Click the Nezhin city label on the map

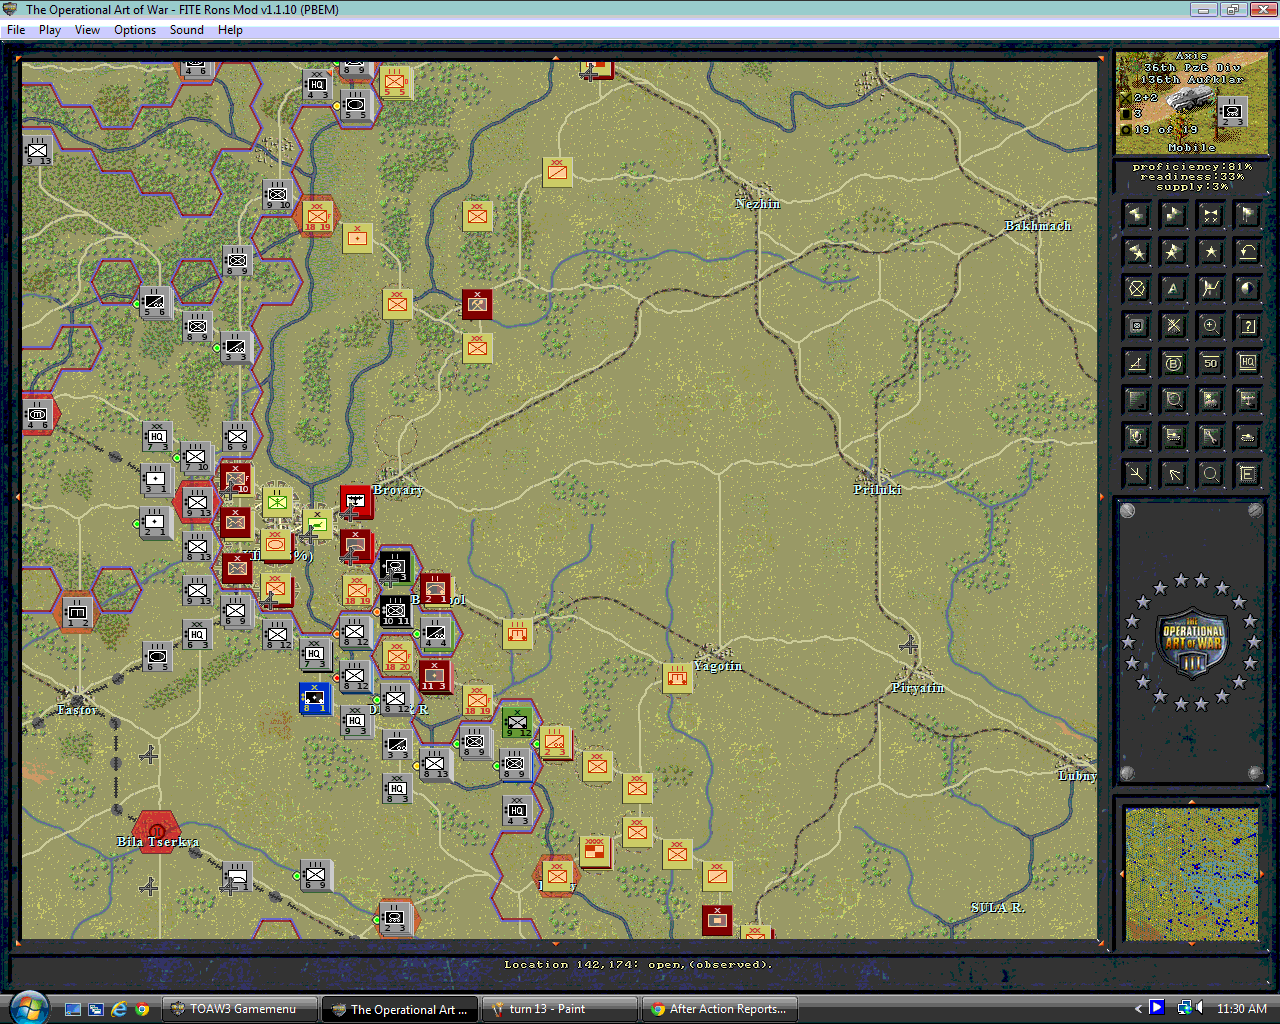pos(758,204)
